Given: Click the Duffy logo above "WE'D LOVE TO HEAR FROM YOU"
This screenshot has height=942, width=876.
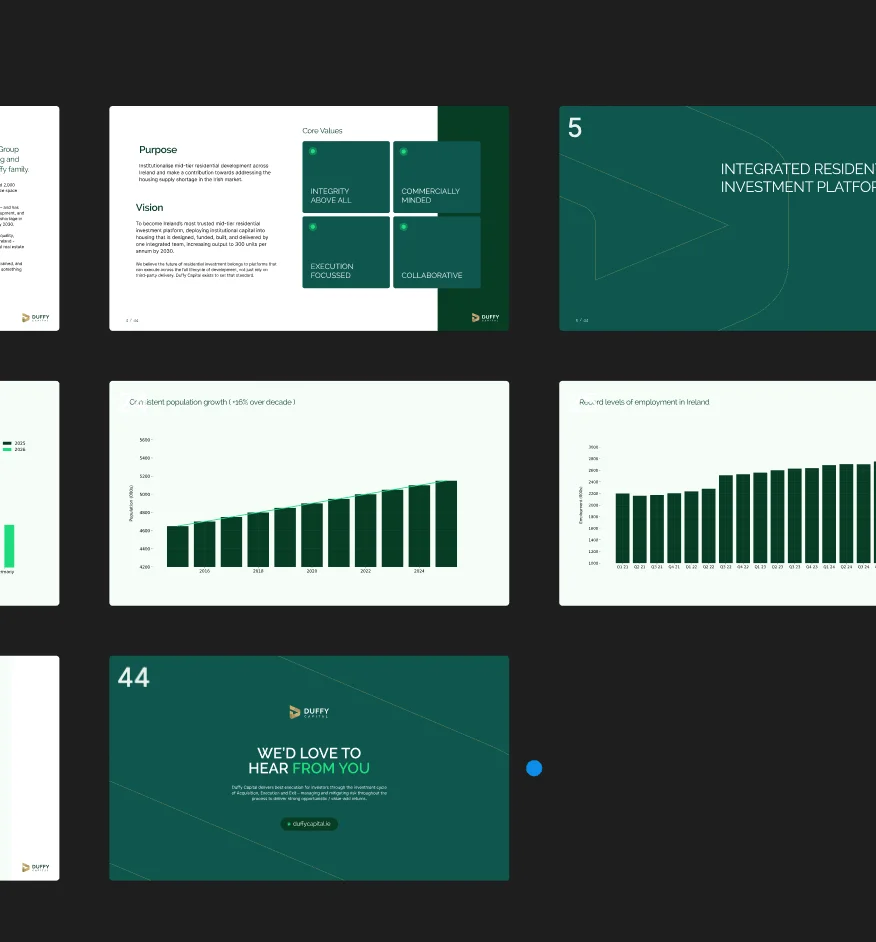Looking at the screenshot, I should click(309, 712).
